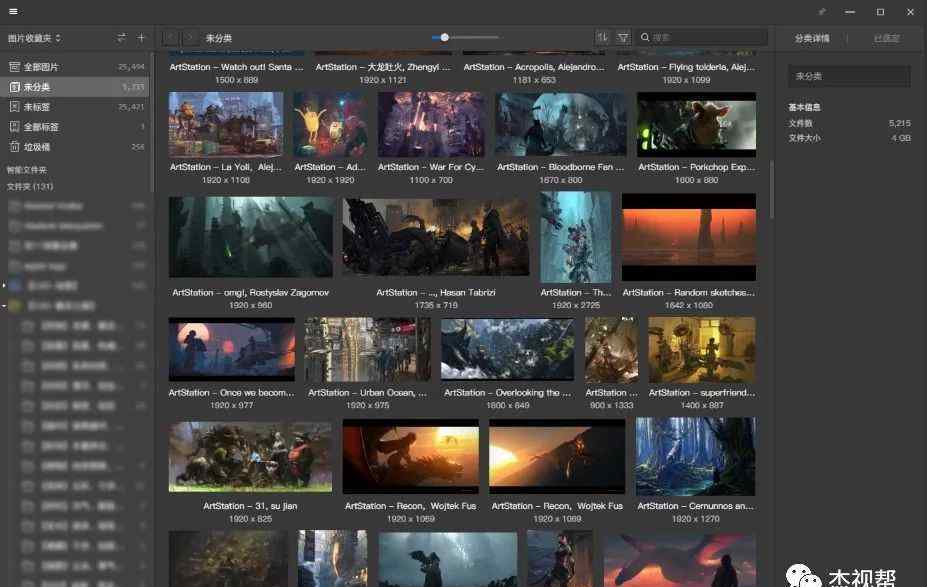Viewport: 927px width, 587px height.
Task: Select the 900 x 1333 thumbnail
Action: click(x=611, y=349)
